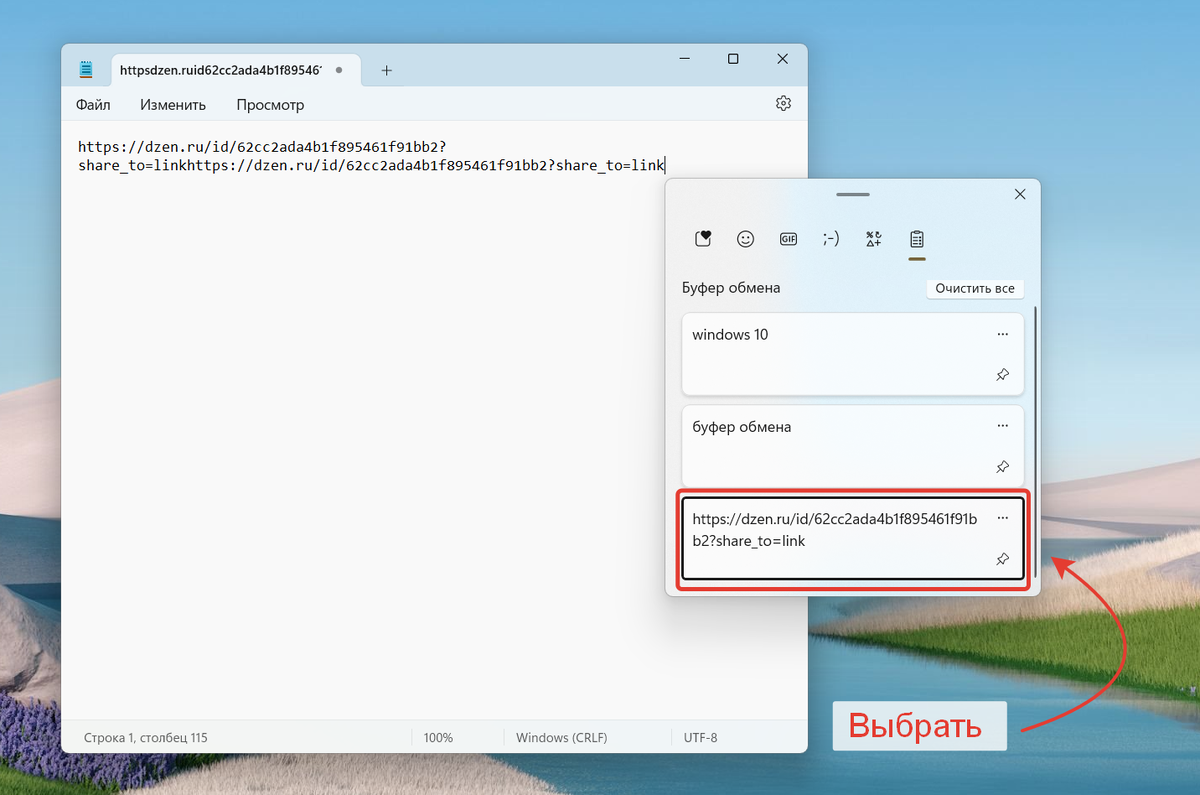This screenshot has width=1200, height=795.
Task: Select the 'буфер обмена' clipboard item
Action: 853,446
